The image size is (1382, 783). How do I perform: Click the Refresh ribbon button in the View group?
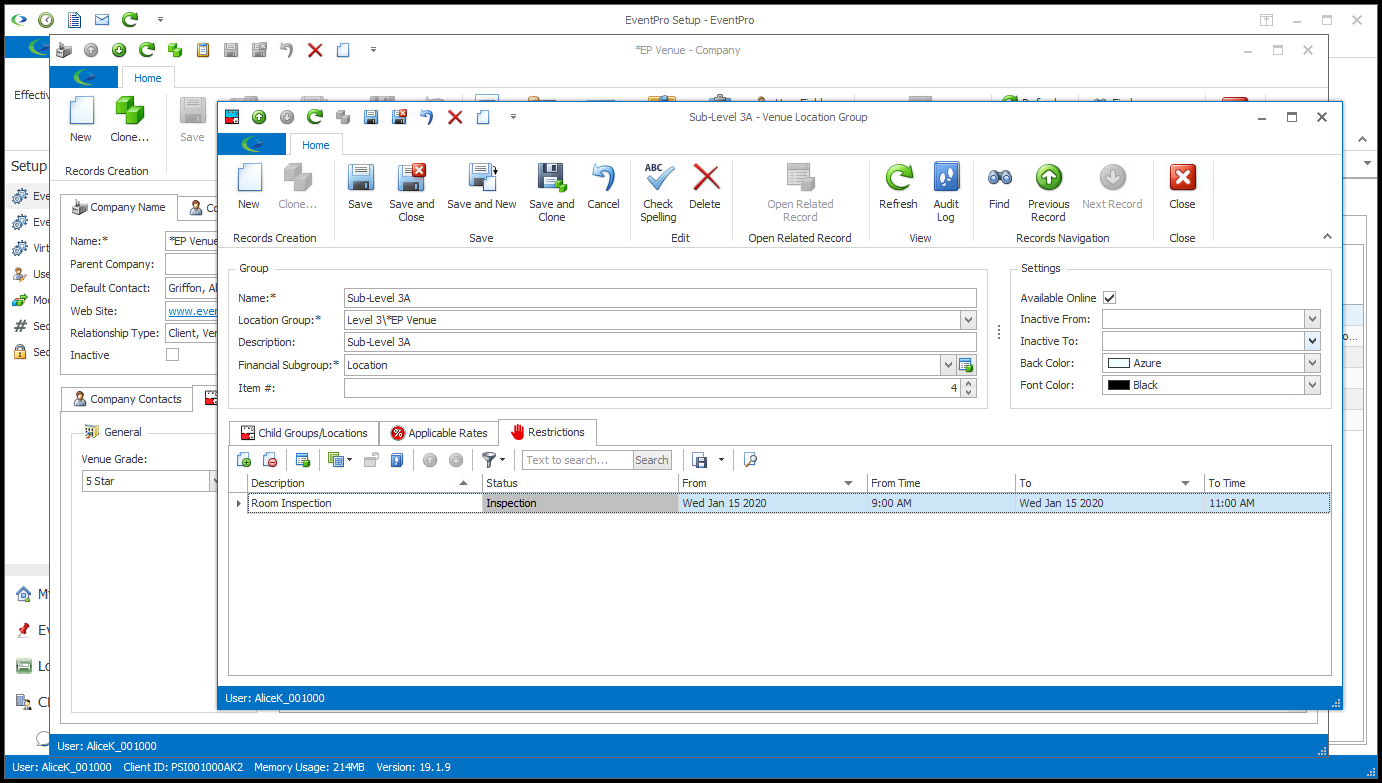pos(898,187)
